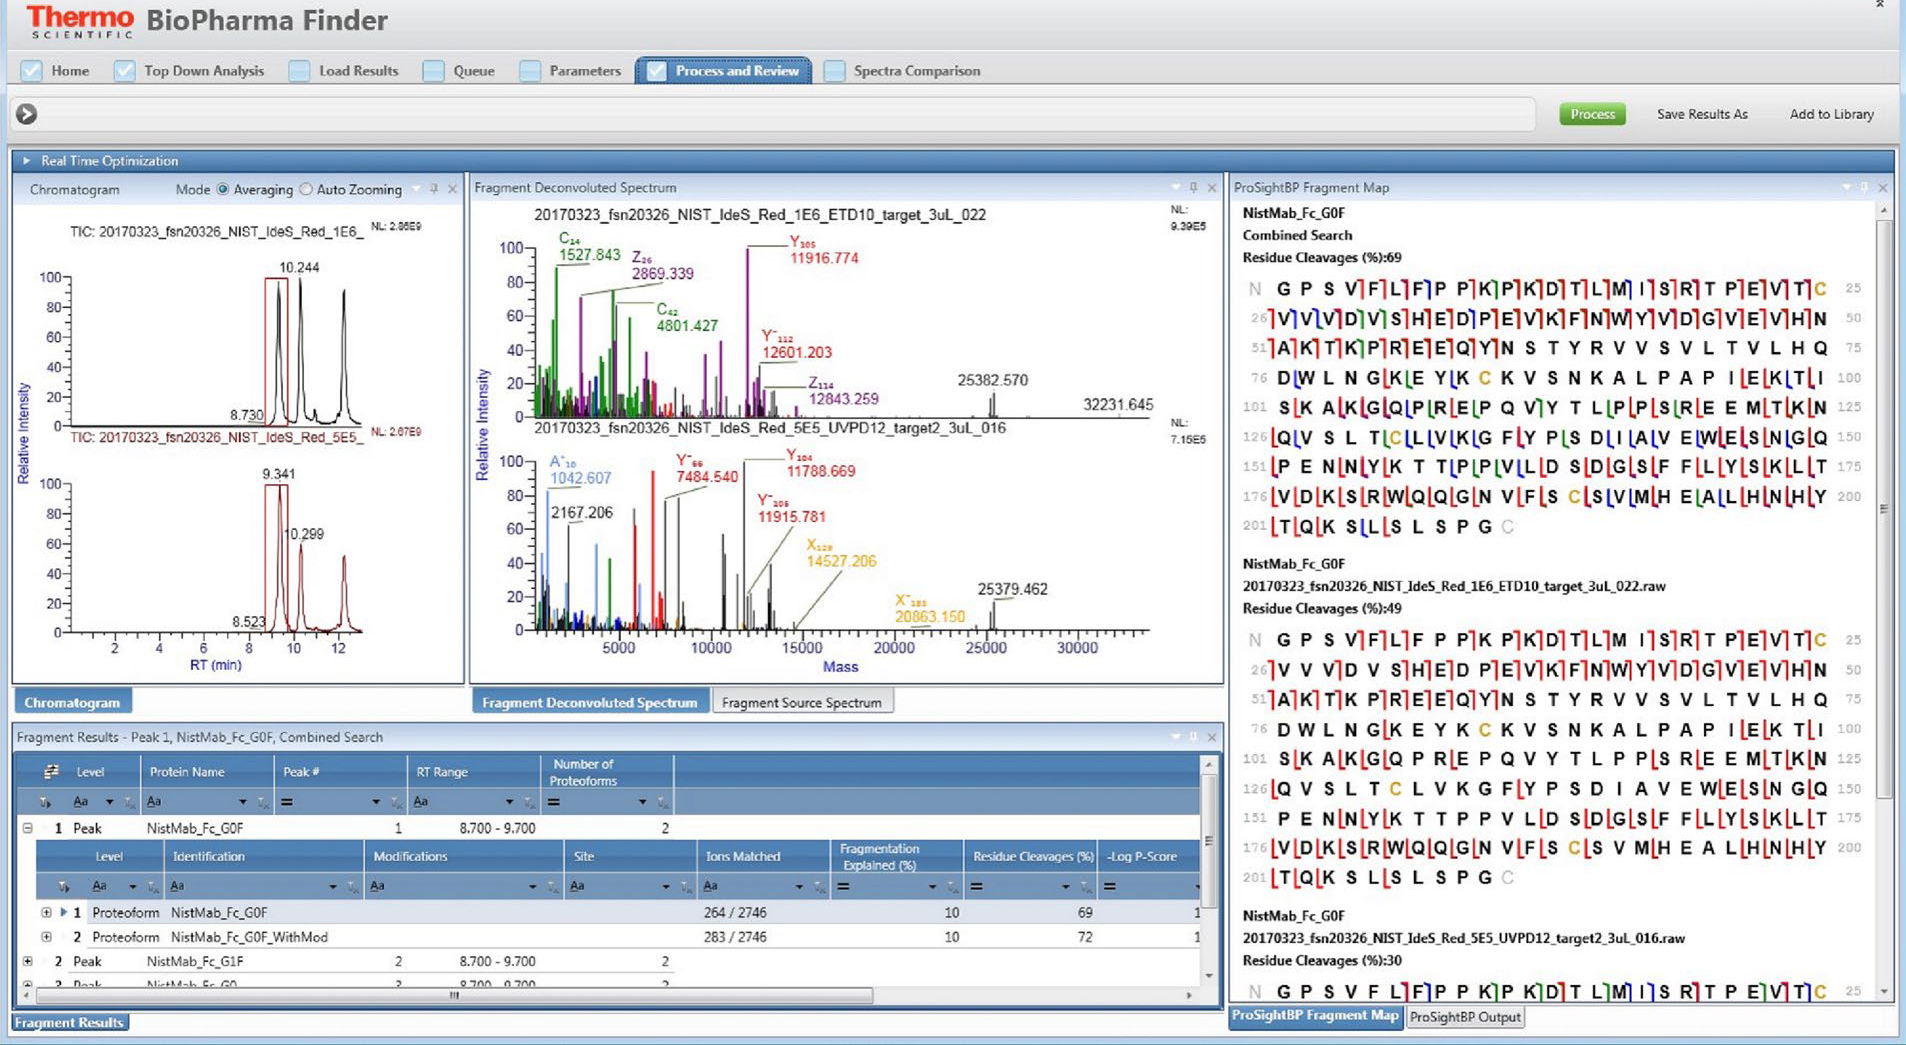Clear the Site column filter
The width and height of the screenshot is (1906, 1045).
(685, 887)
